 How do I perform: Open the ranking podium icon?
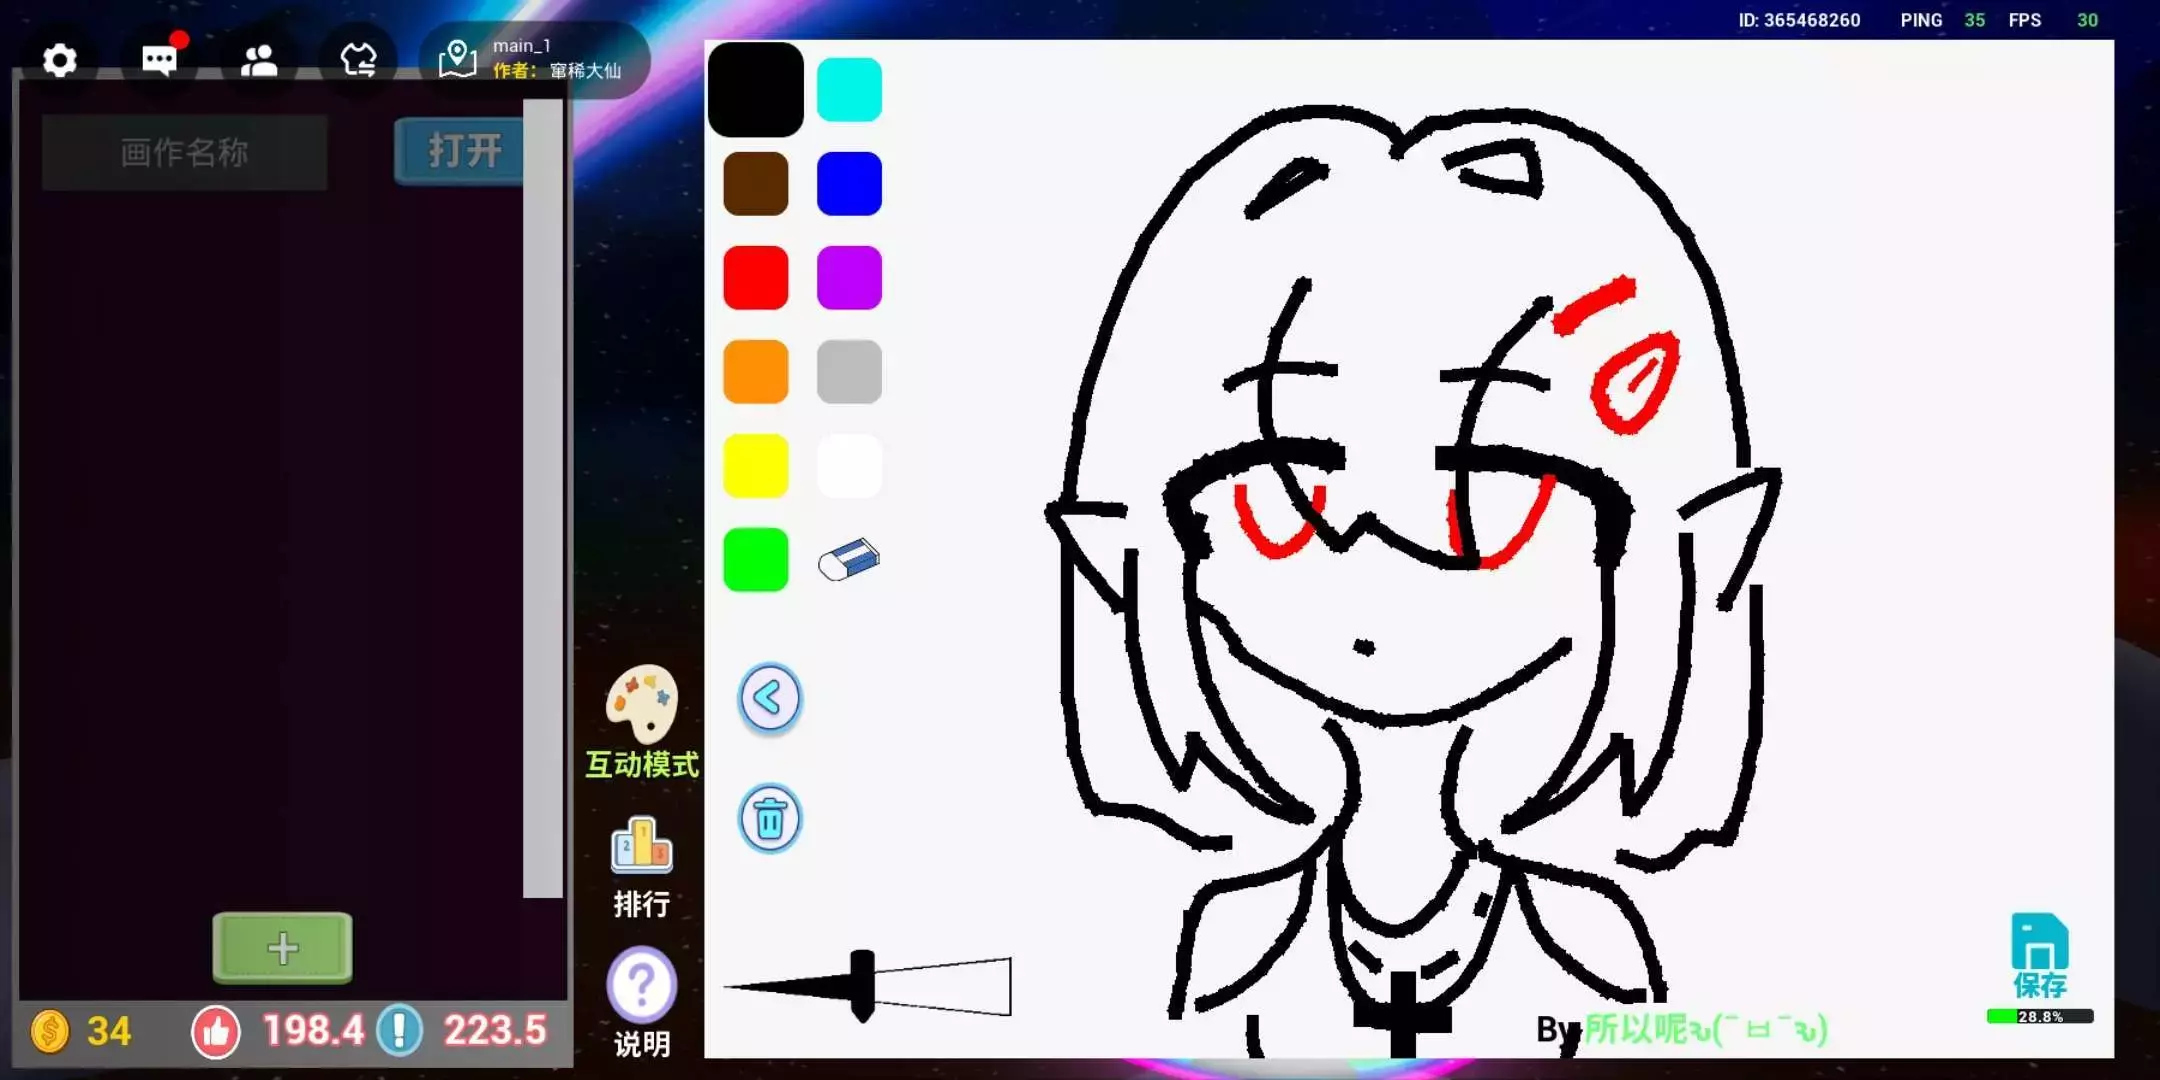coord(641,846)
